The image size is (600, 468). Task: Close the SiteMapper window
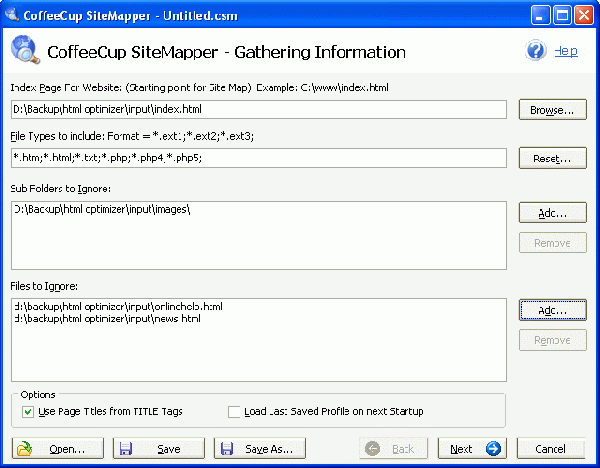(x=584, y=15)
